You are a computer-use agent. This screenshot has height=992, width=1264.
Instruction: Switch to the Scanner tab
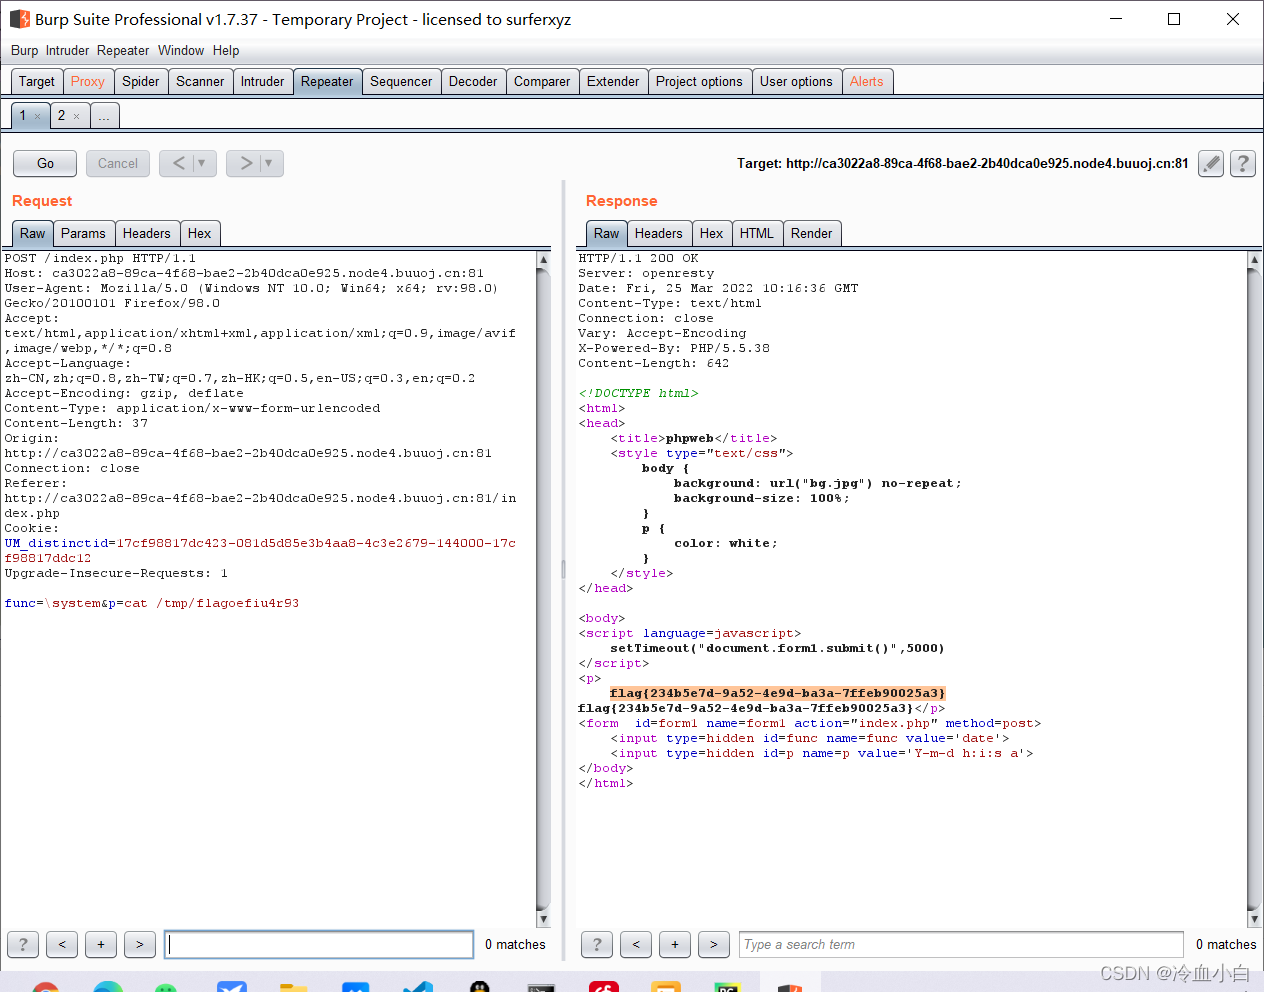click(200, 81)
